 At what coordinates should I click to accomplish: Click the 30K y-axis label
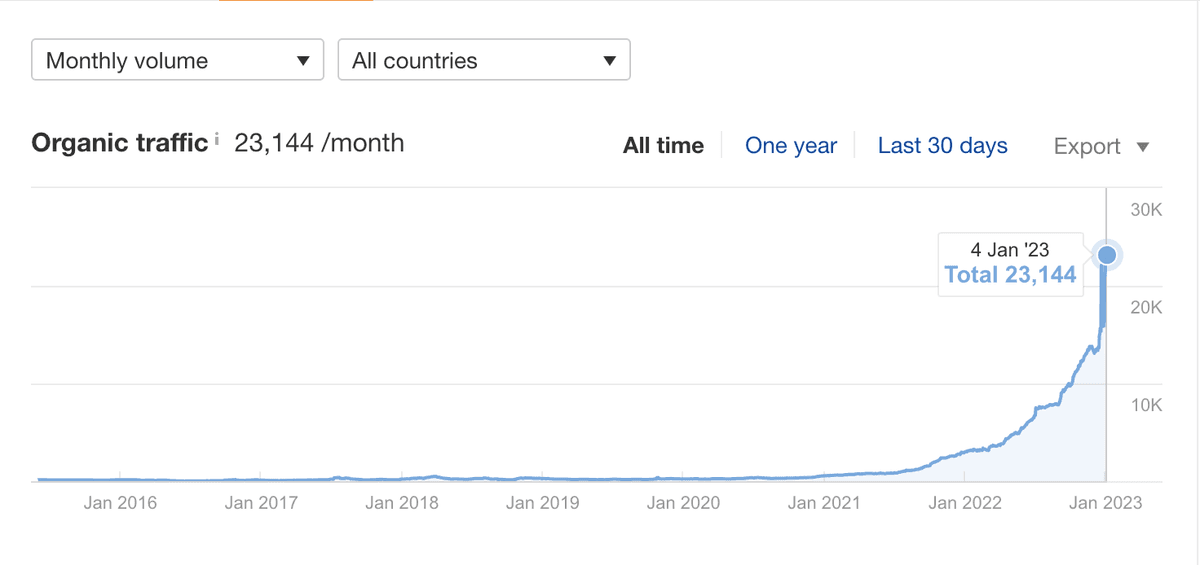(1146, 210)
